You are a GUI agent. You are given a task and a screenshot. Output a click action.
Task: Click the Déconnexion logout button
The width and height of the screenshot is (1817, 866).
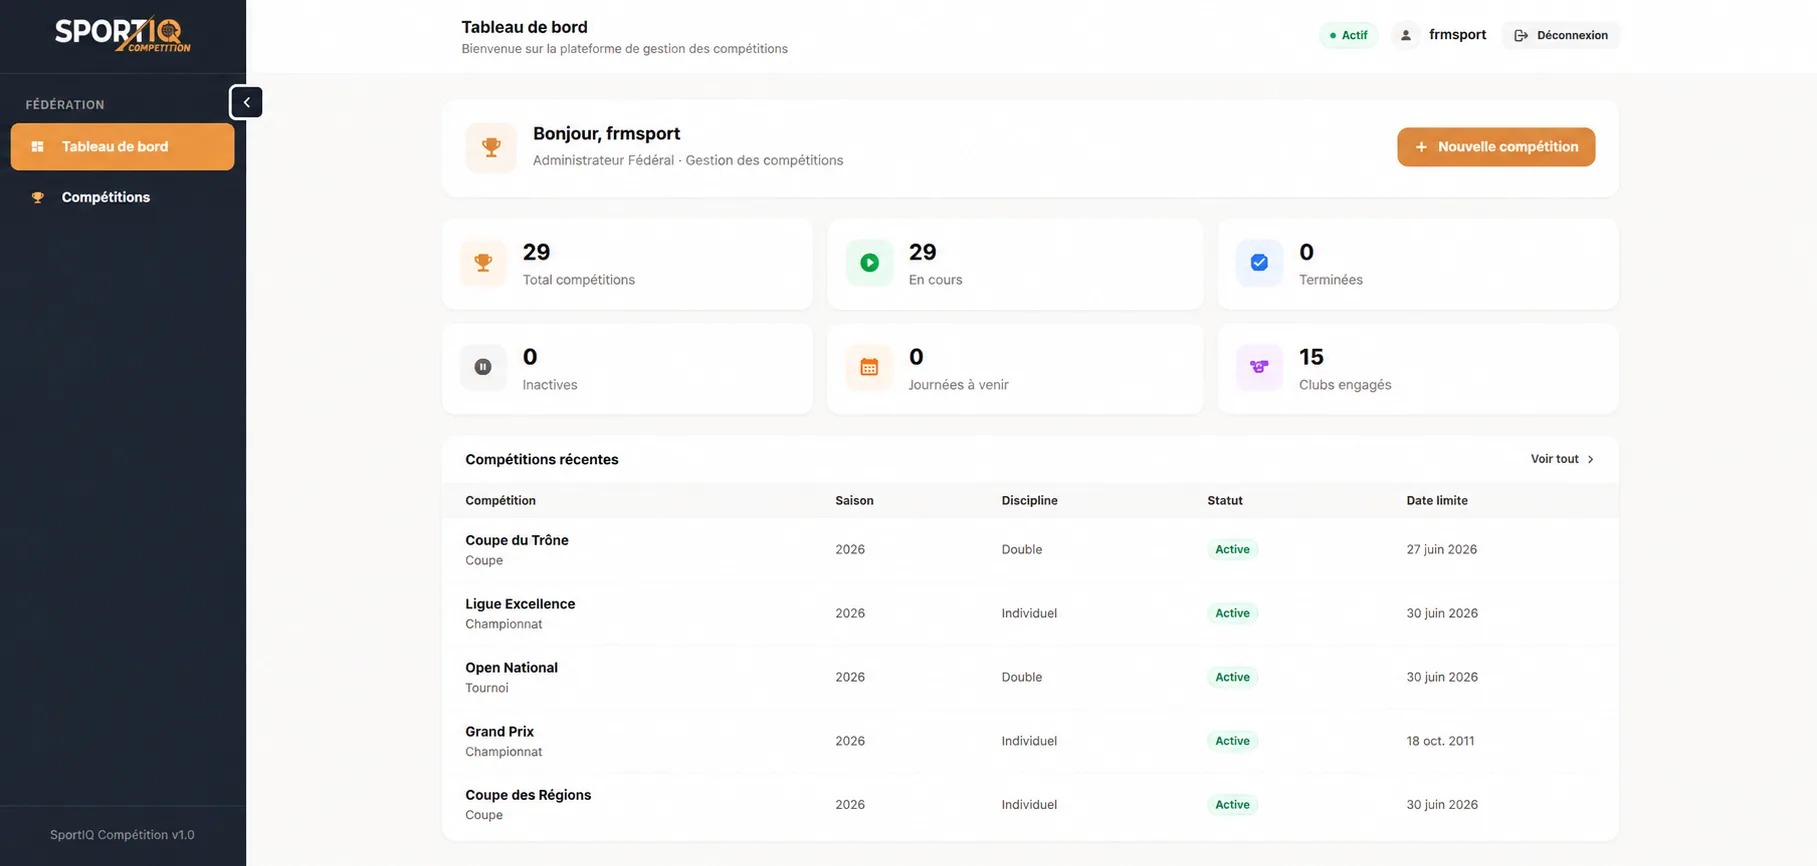pyautogui.click(x=1561, y=35)
